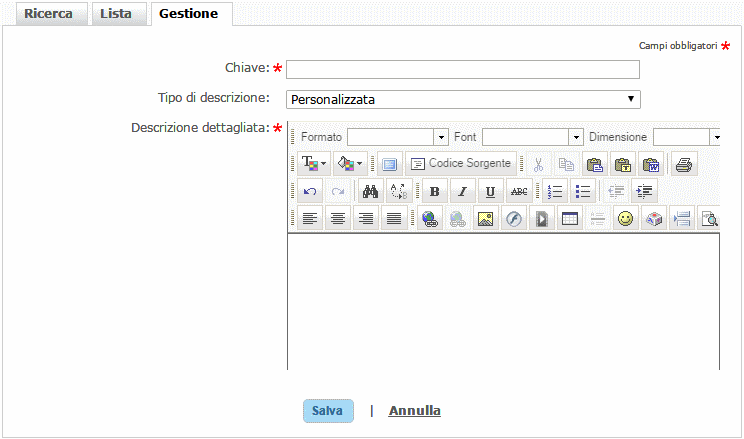Screen dimensions: 744x439
Task: Insert a hyperlink
Action: [x=430, y=218]
